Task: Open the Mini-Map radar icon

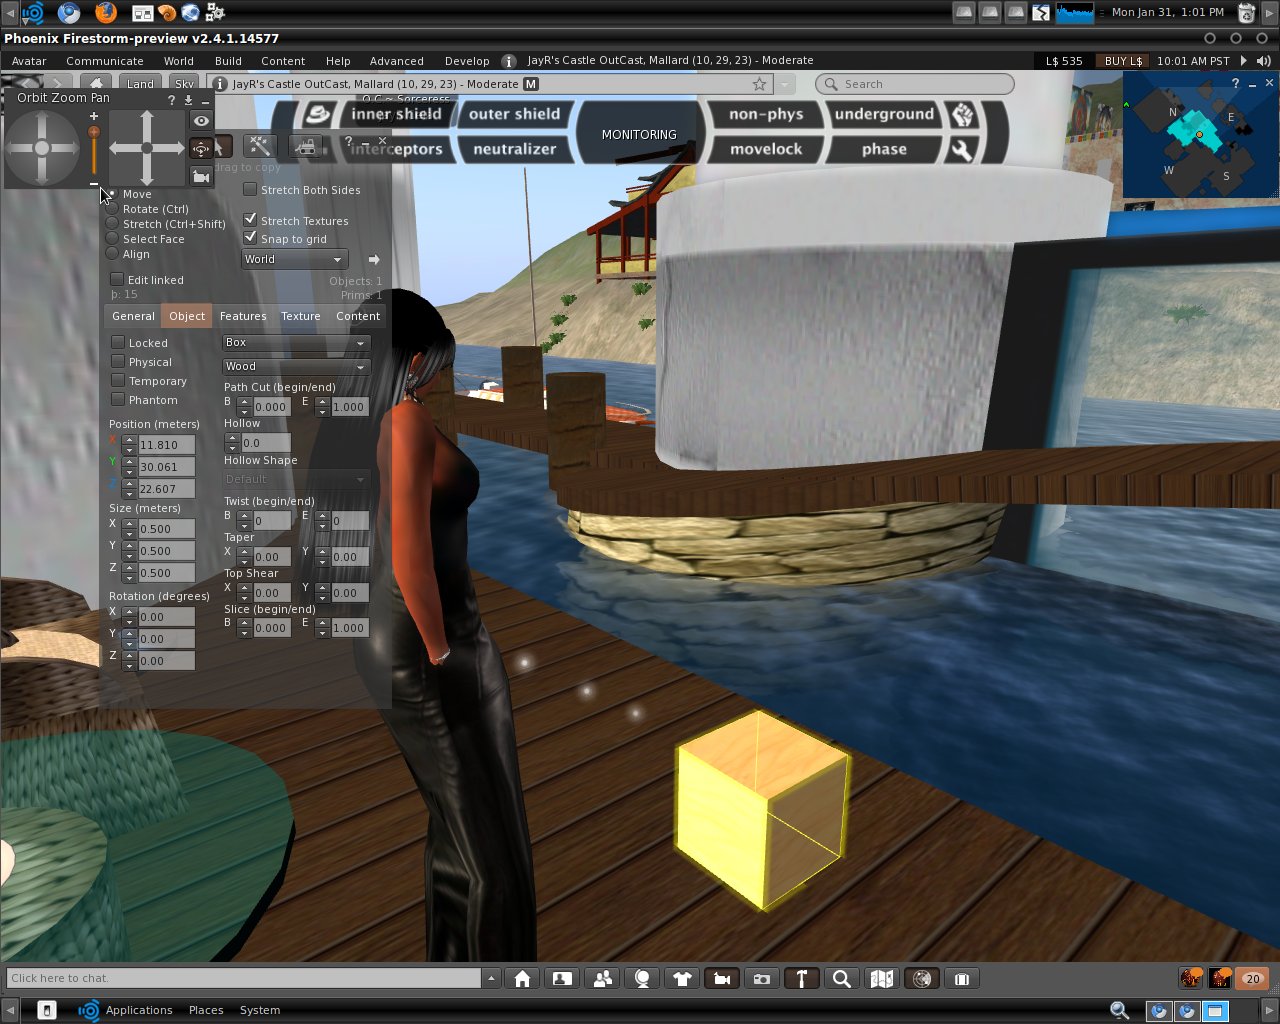Action: 921,978
